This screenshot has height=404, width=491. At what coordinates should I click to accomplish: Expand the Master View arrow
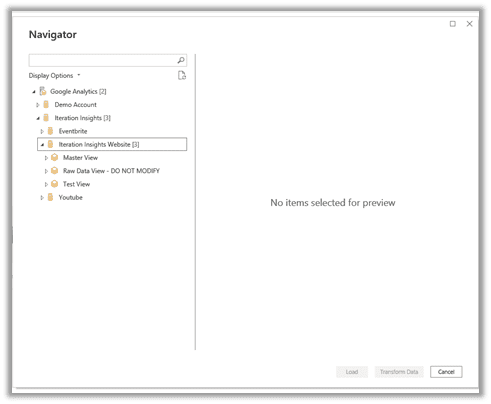point(46,158)
